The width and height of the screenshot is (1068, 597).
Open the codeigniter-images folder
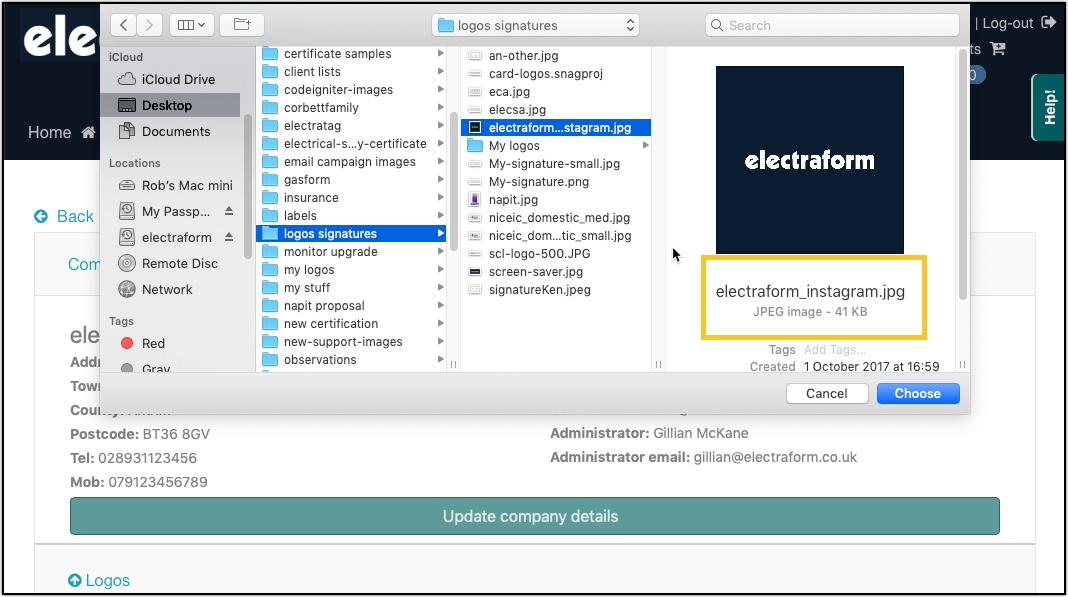click(351, 89)
